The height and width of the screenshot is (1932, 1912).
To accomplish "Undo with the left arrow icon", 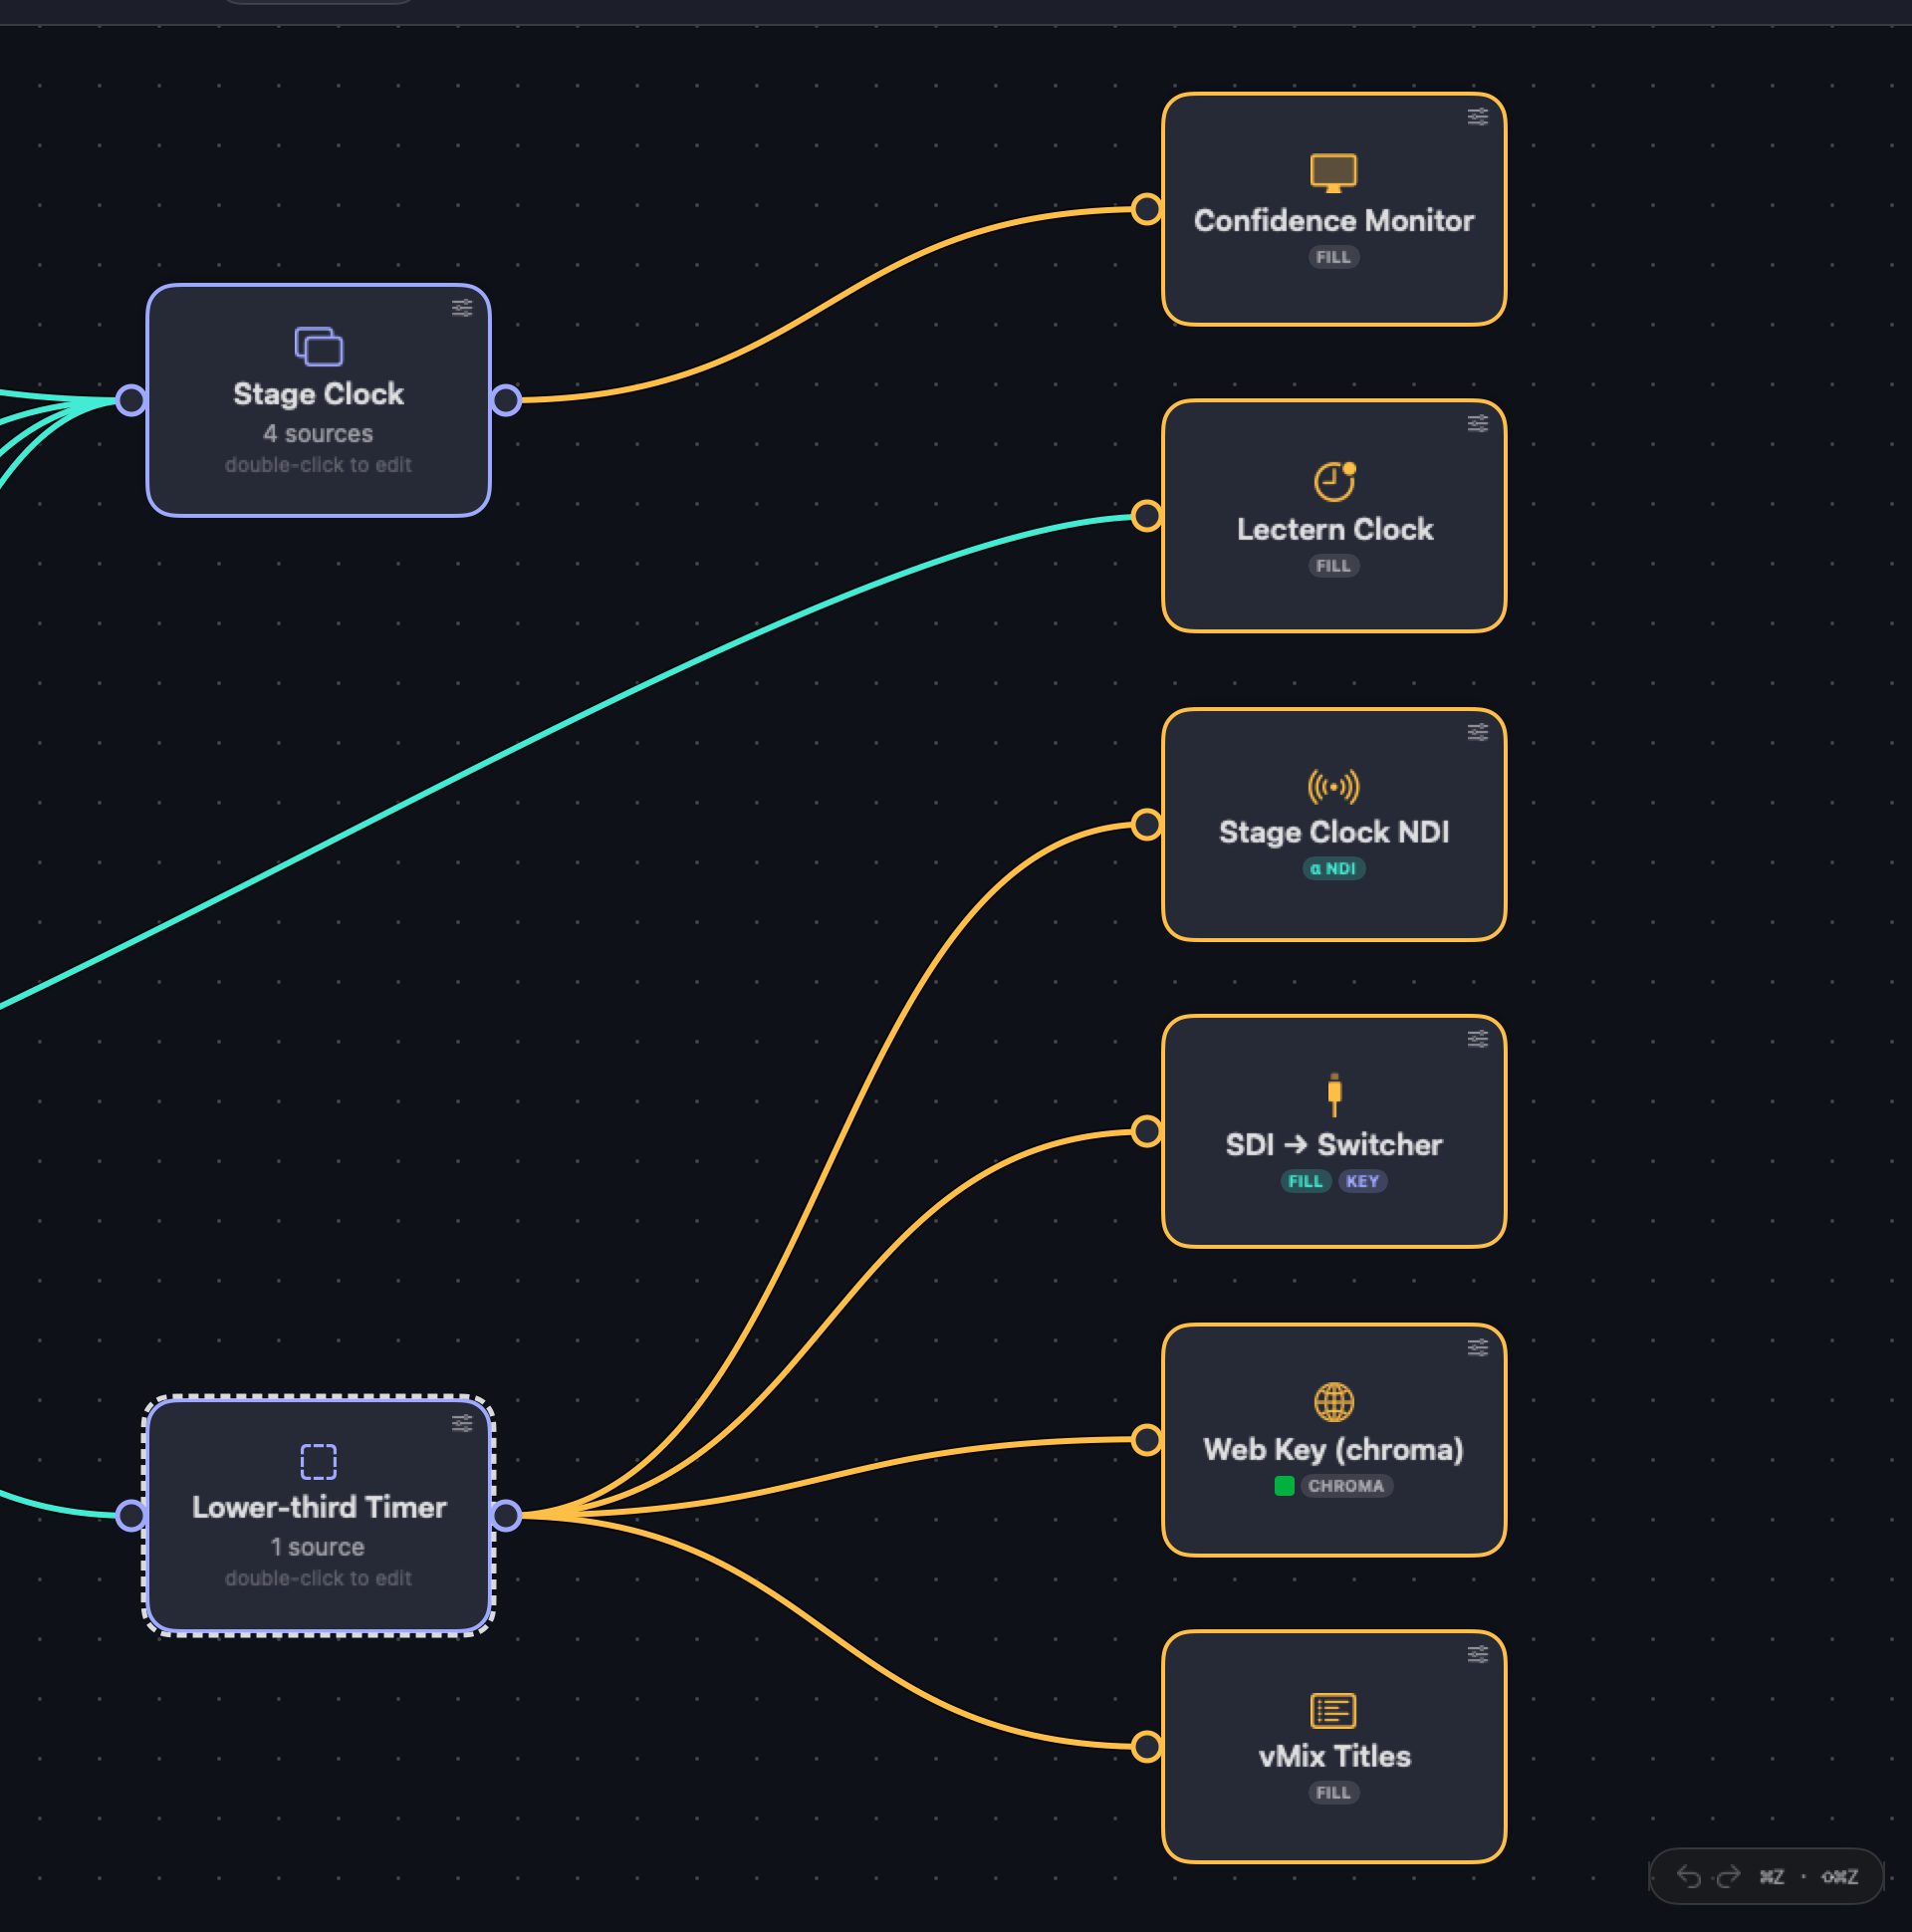I will [x=1689, y=1877].
